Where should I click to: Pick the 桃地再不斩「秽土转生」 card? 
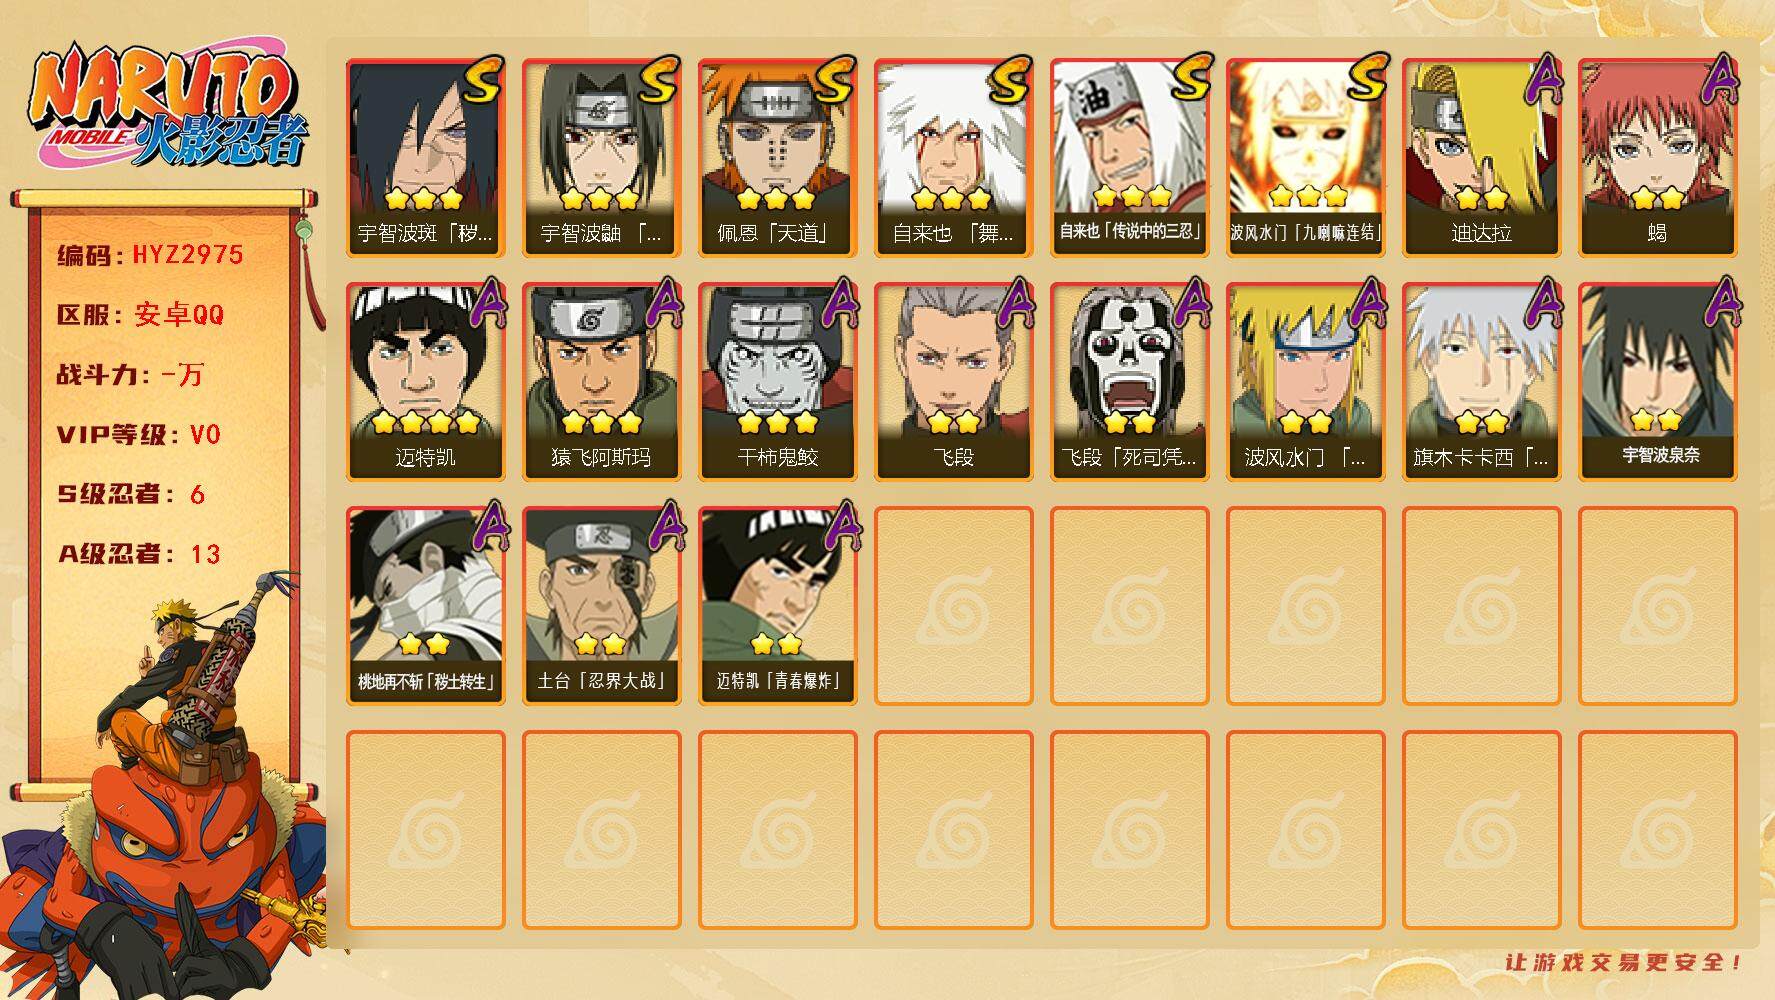[425, 606]
